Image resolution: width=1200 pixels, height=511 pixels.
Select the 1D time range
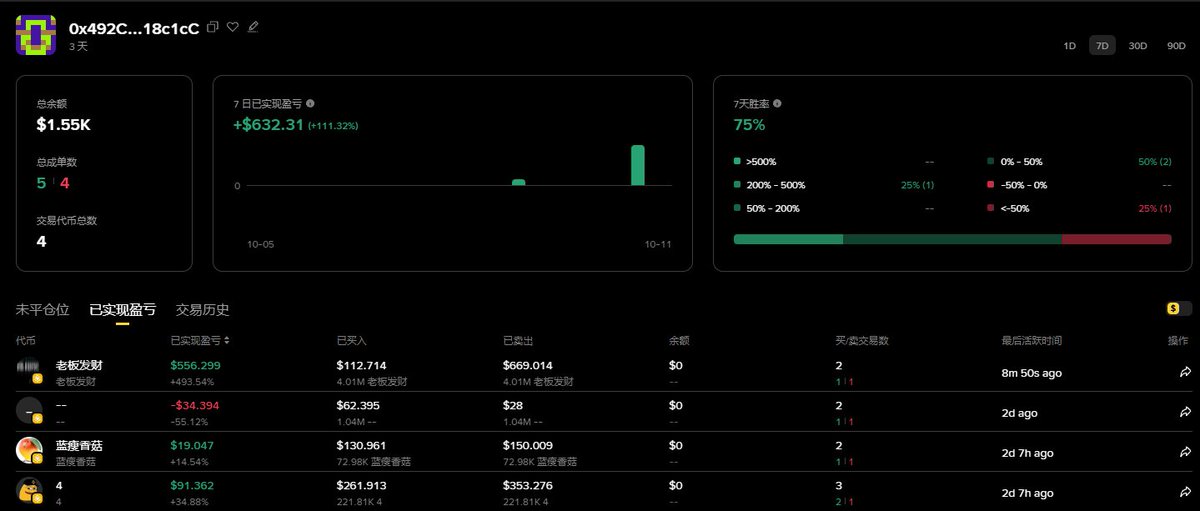coord(1069,45)
